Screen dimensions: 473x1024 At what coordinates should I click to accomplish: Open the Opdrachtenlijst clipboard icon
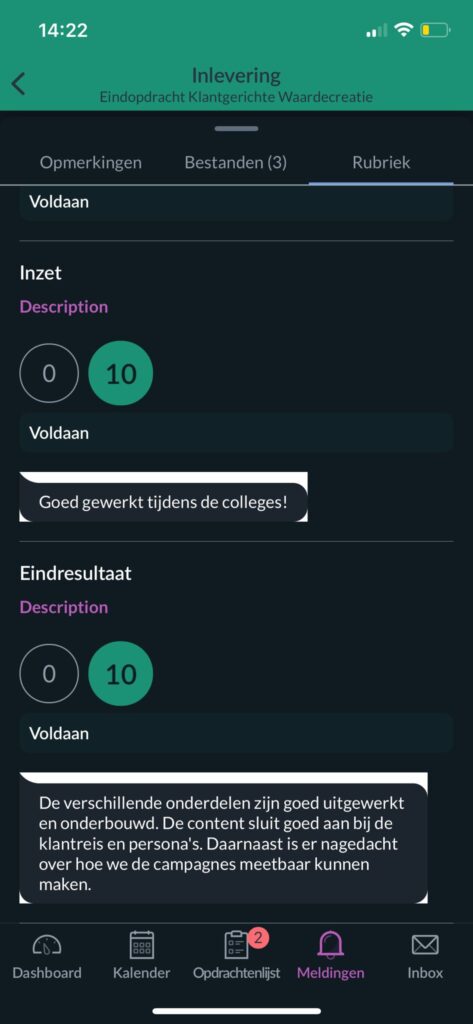[236, 945]
